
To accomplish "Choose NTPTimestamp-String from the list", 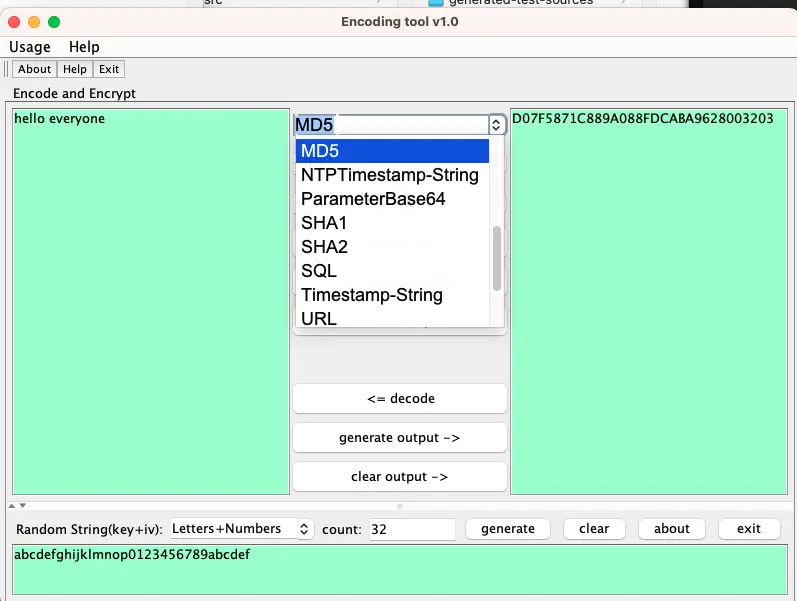I will [392, 175].
